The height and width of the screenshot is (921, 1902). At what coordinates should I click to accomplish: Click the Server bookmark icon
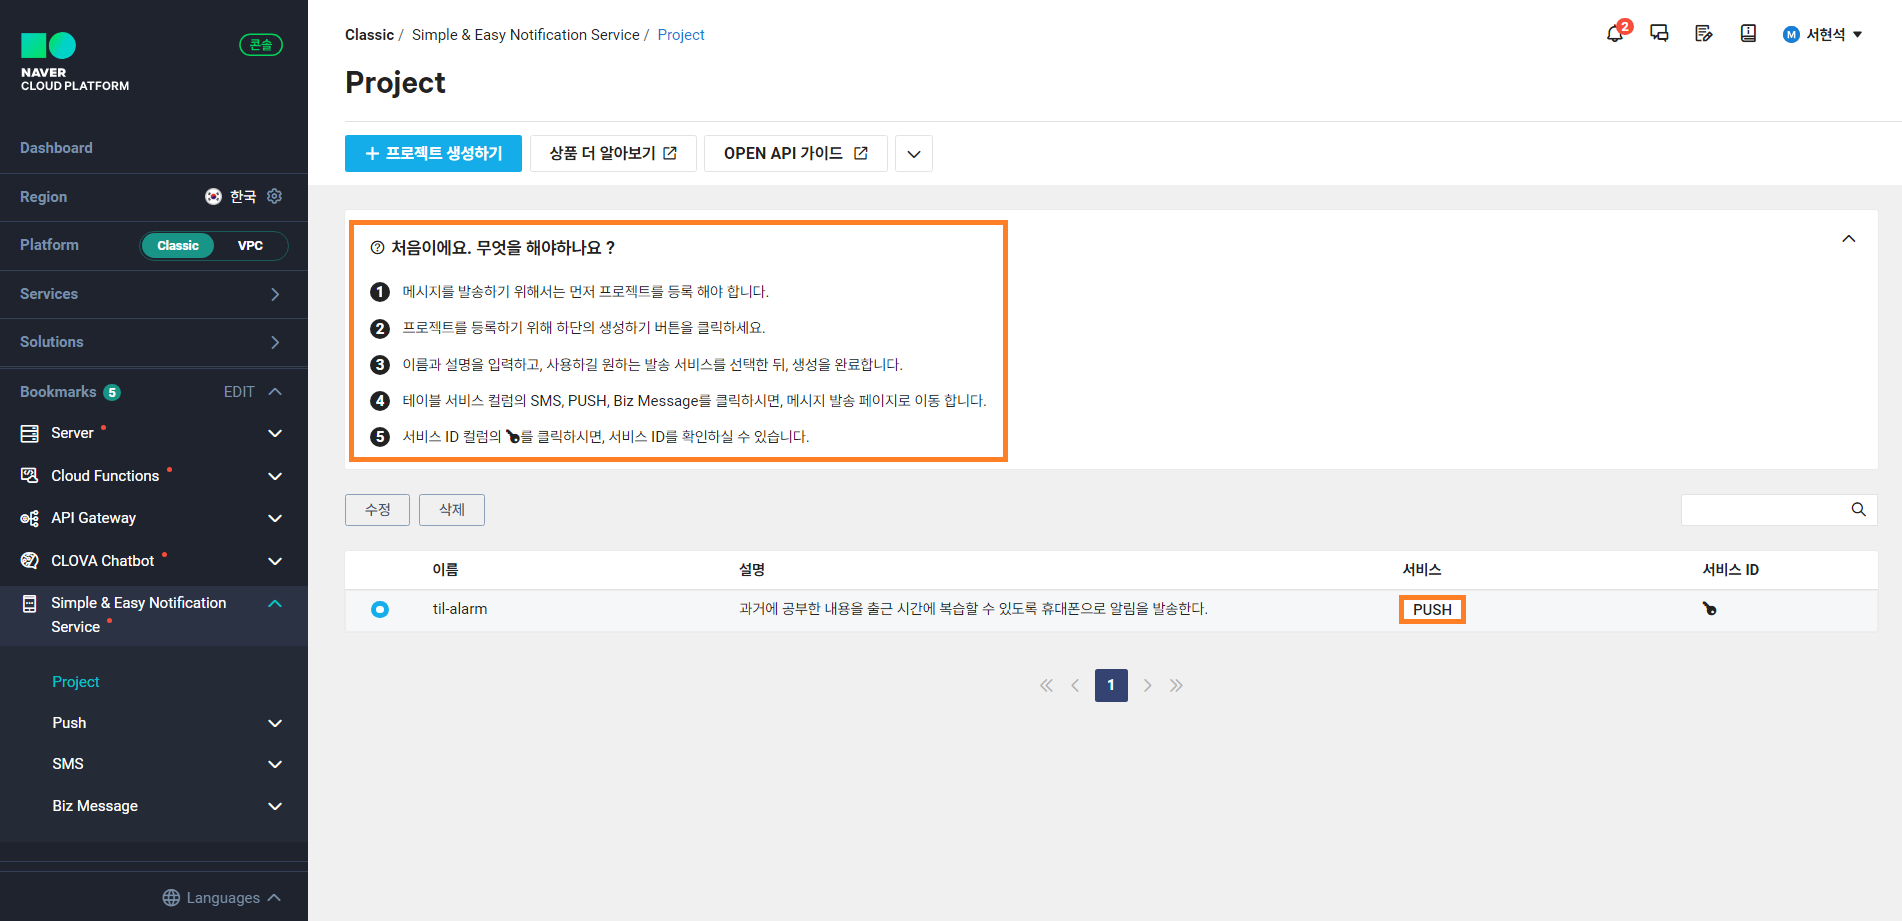[30, 433]
